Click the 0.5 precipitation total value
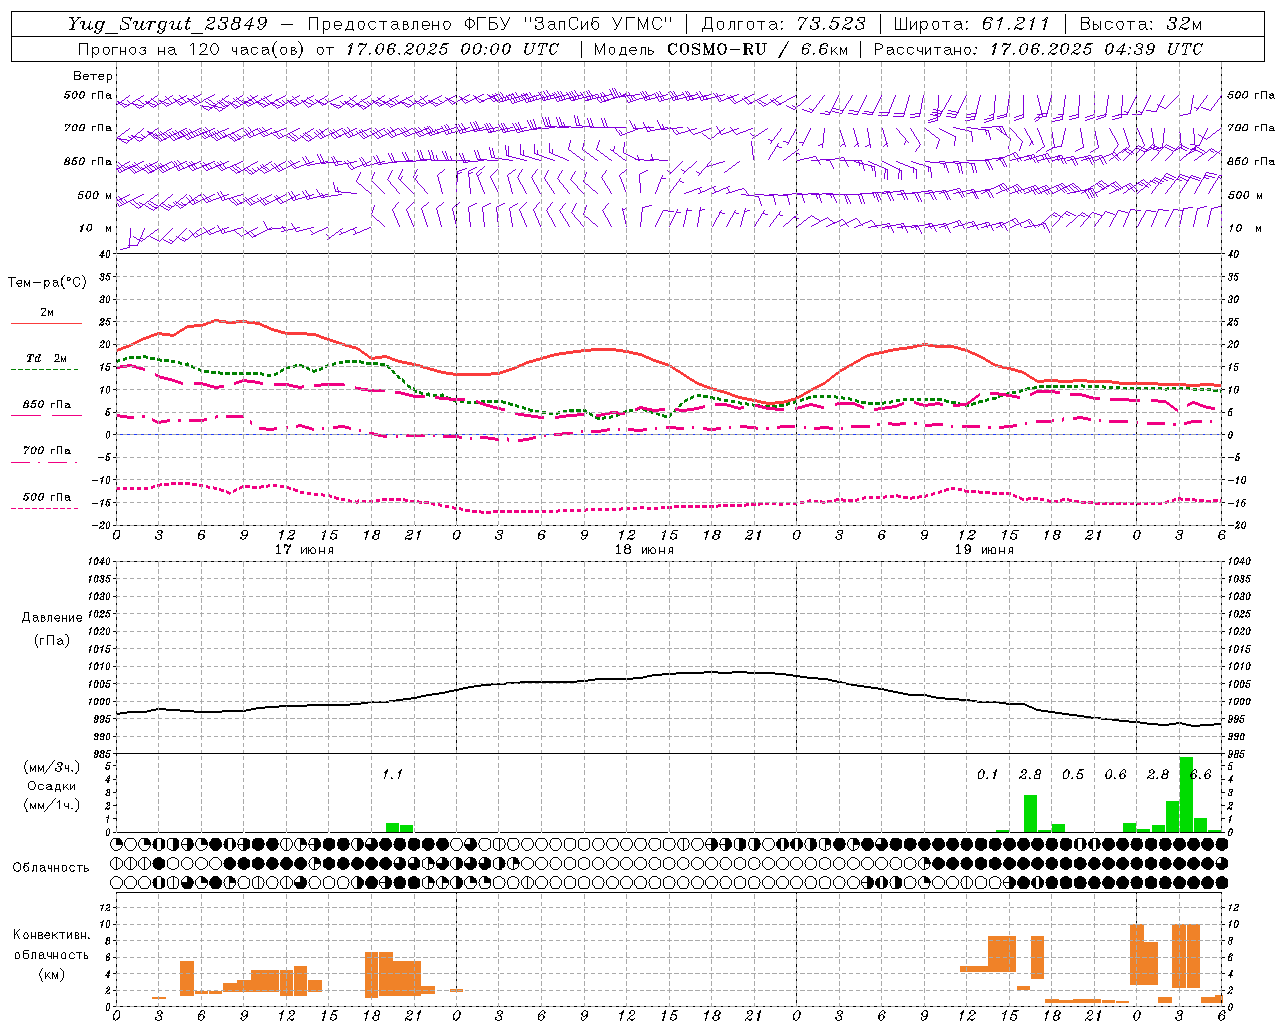 click(x=1072, y=774)
